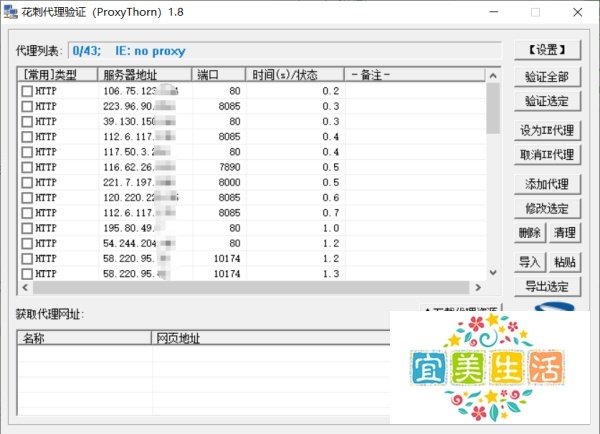Select port 8000 cell
The height and width of the screenshot is (434, 600).
click(230, 183)
